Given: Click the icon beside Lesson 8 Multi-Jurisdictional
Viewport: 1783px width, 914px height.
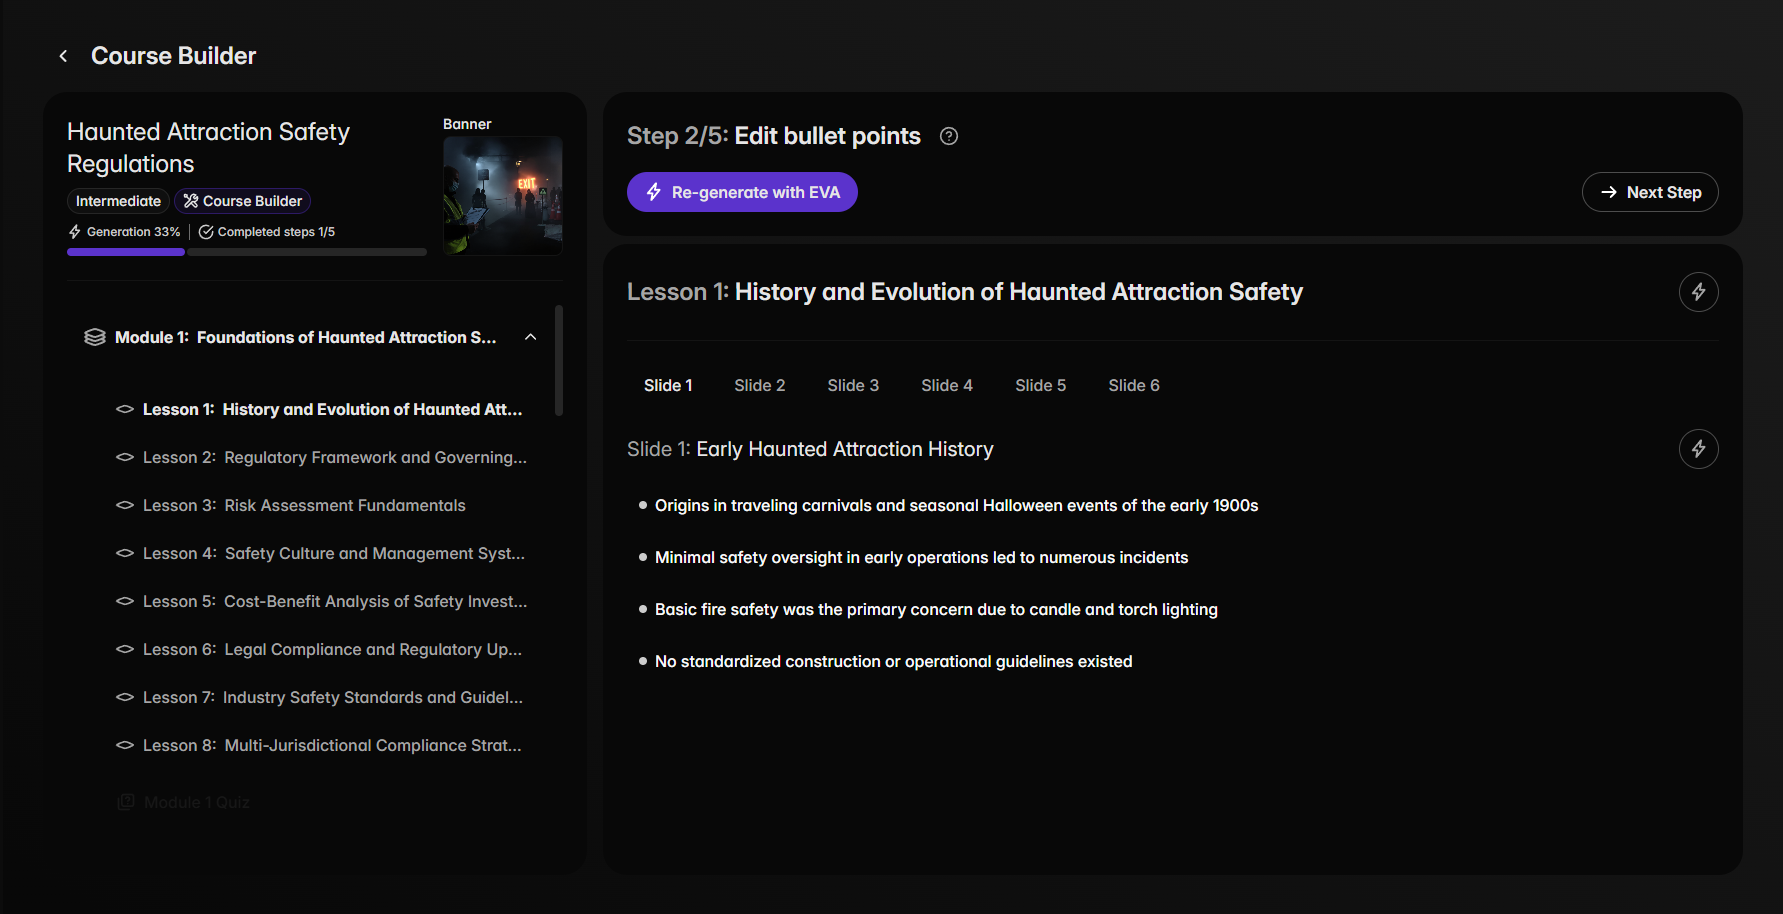Looking at the screenshot, I should click(x=125, y=745).
